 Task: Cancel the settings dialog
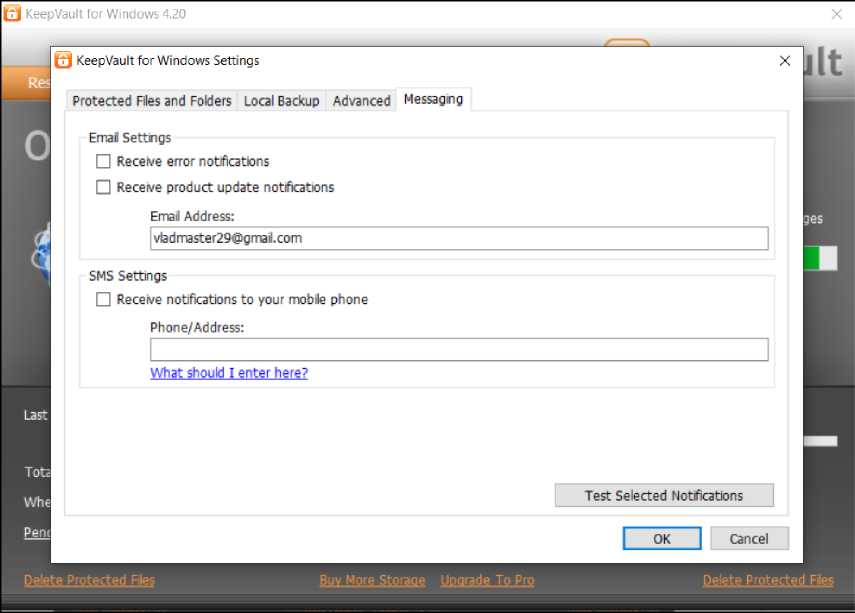(x=749, y=538)
